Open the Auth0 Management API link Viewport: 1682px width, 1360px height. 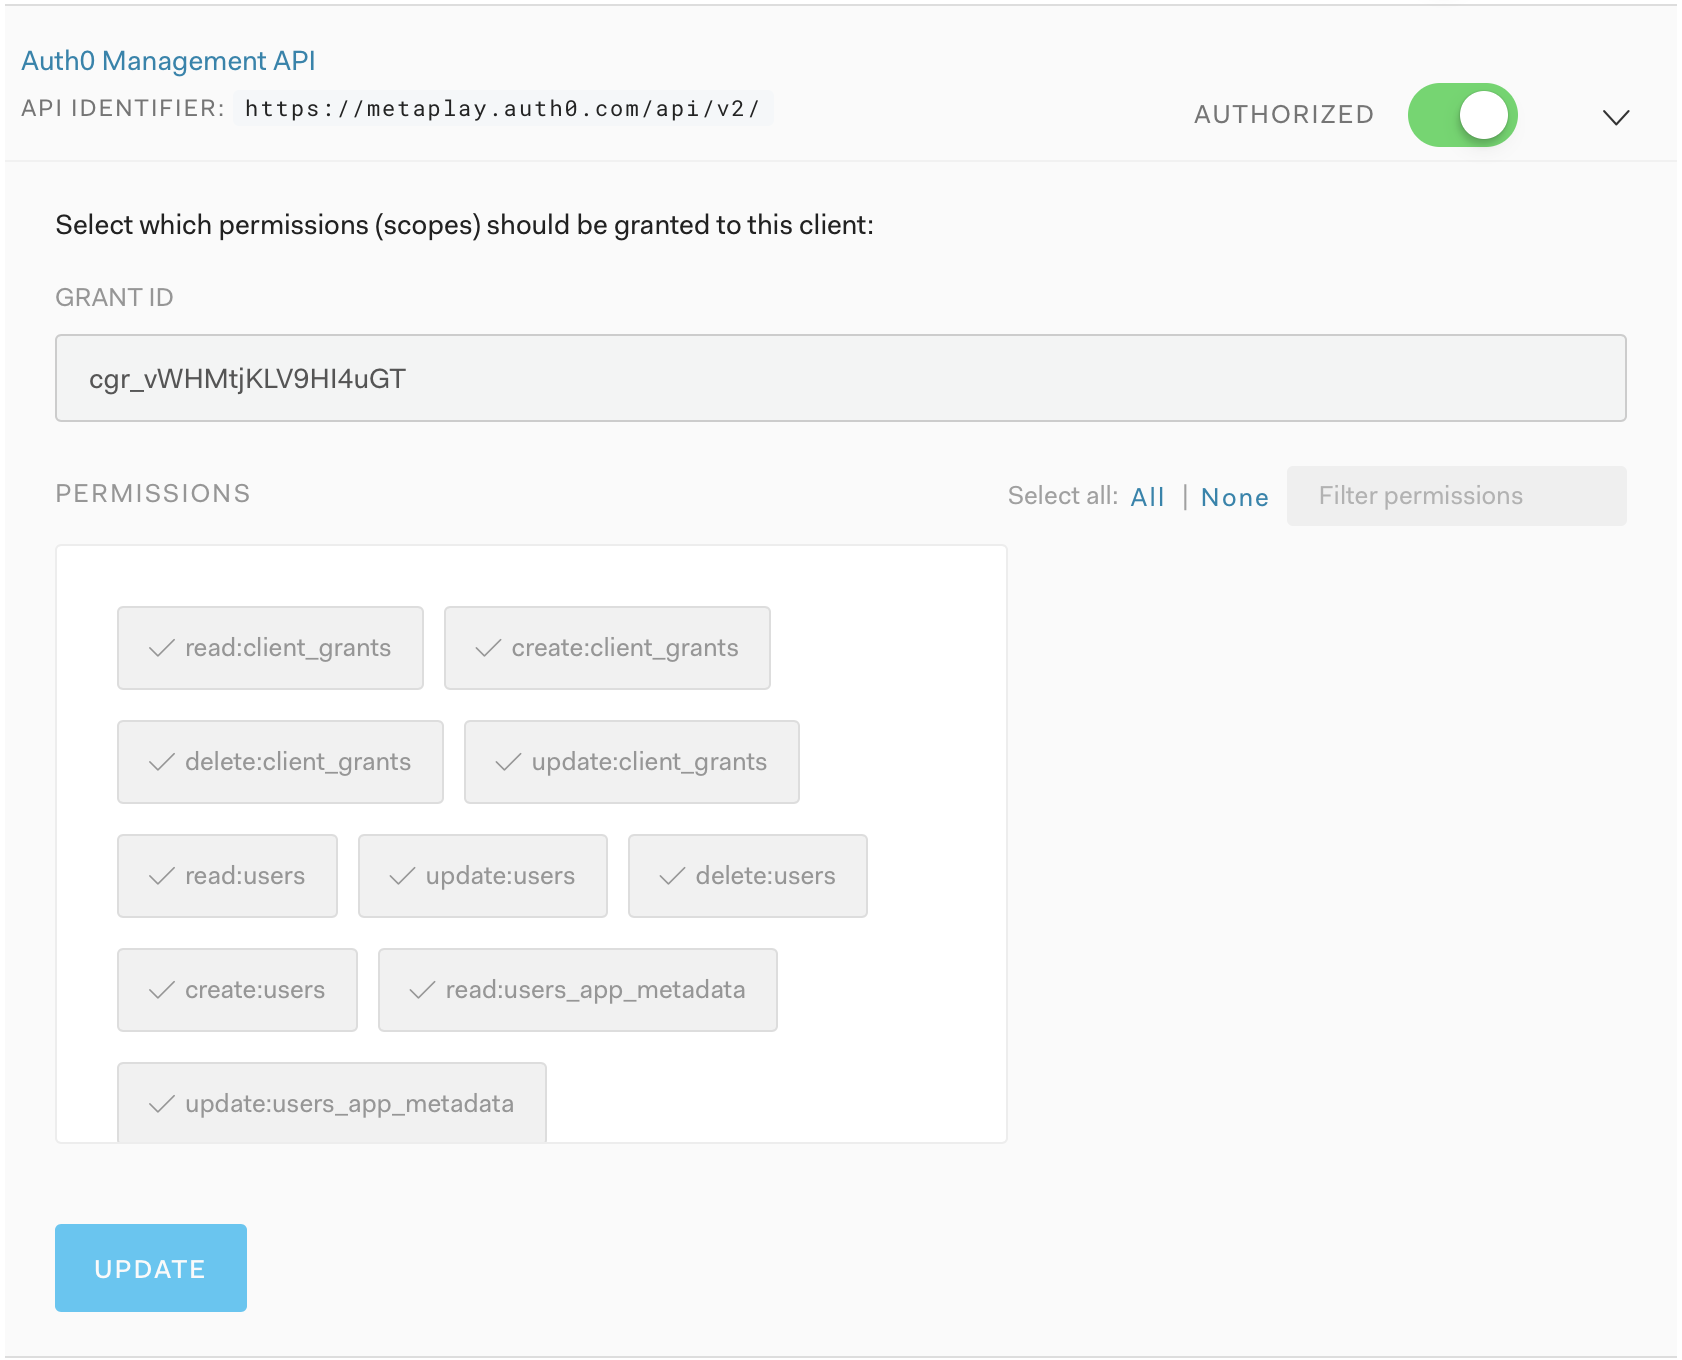coord(168,61)
